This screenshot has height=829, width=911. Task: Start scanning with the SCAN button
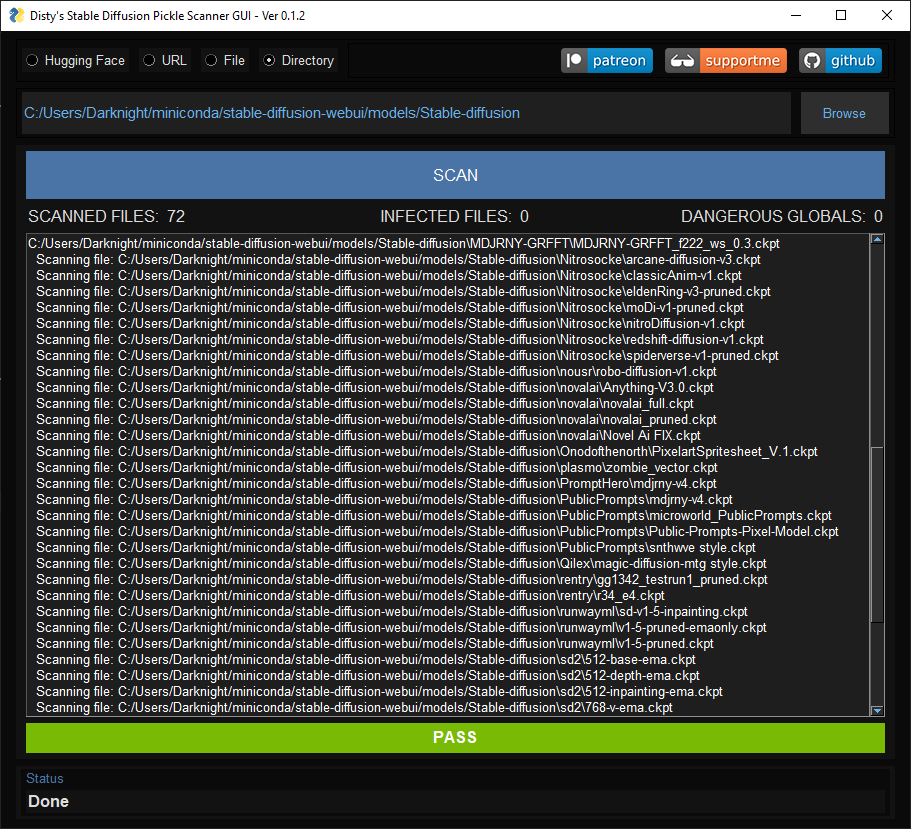click(x=456, y=175)
